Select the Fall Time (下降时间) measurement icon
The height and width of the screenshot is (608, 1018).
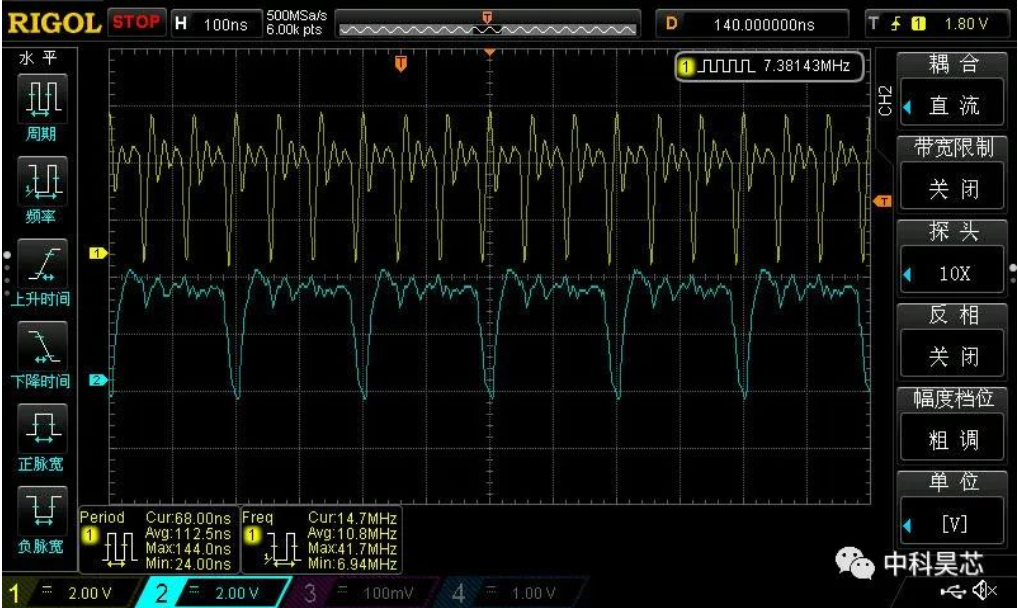click(42, 346)
